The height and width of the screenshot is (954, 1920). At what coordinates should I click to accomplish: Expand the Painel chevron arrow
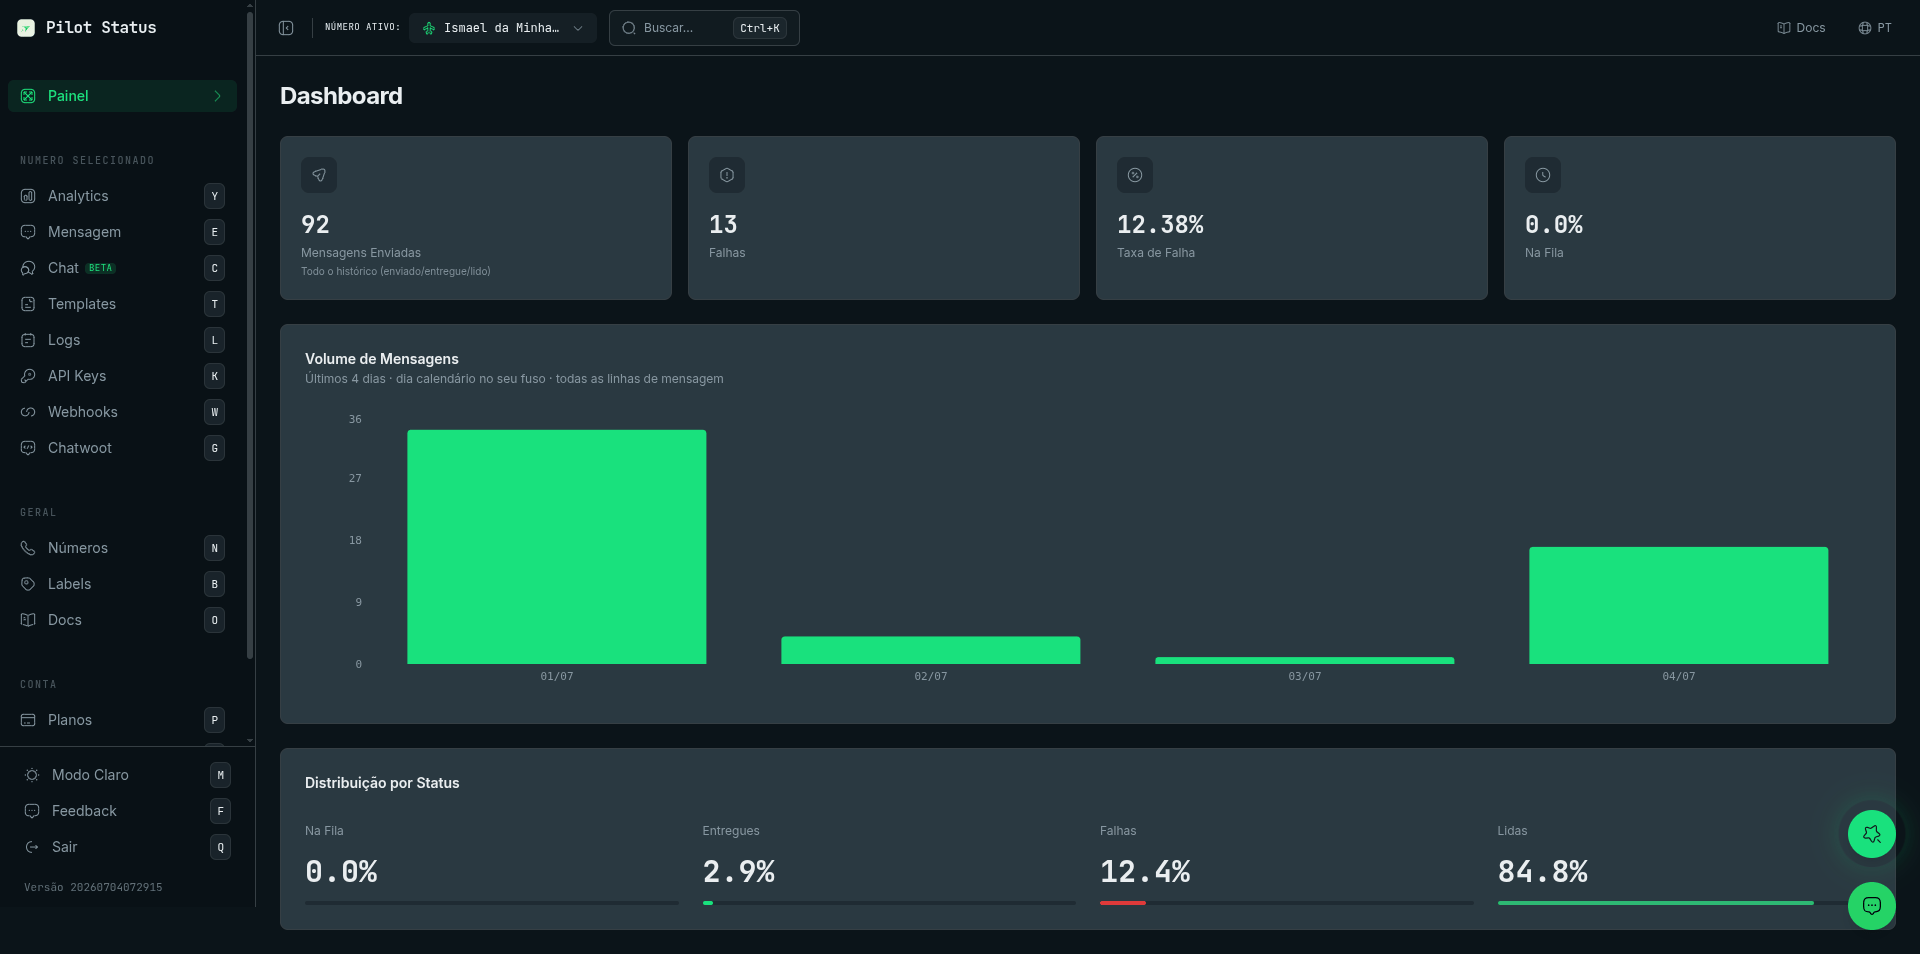[217, 96]
